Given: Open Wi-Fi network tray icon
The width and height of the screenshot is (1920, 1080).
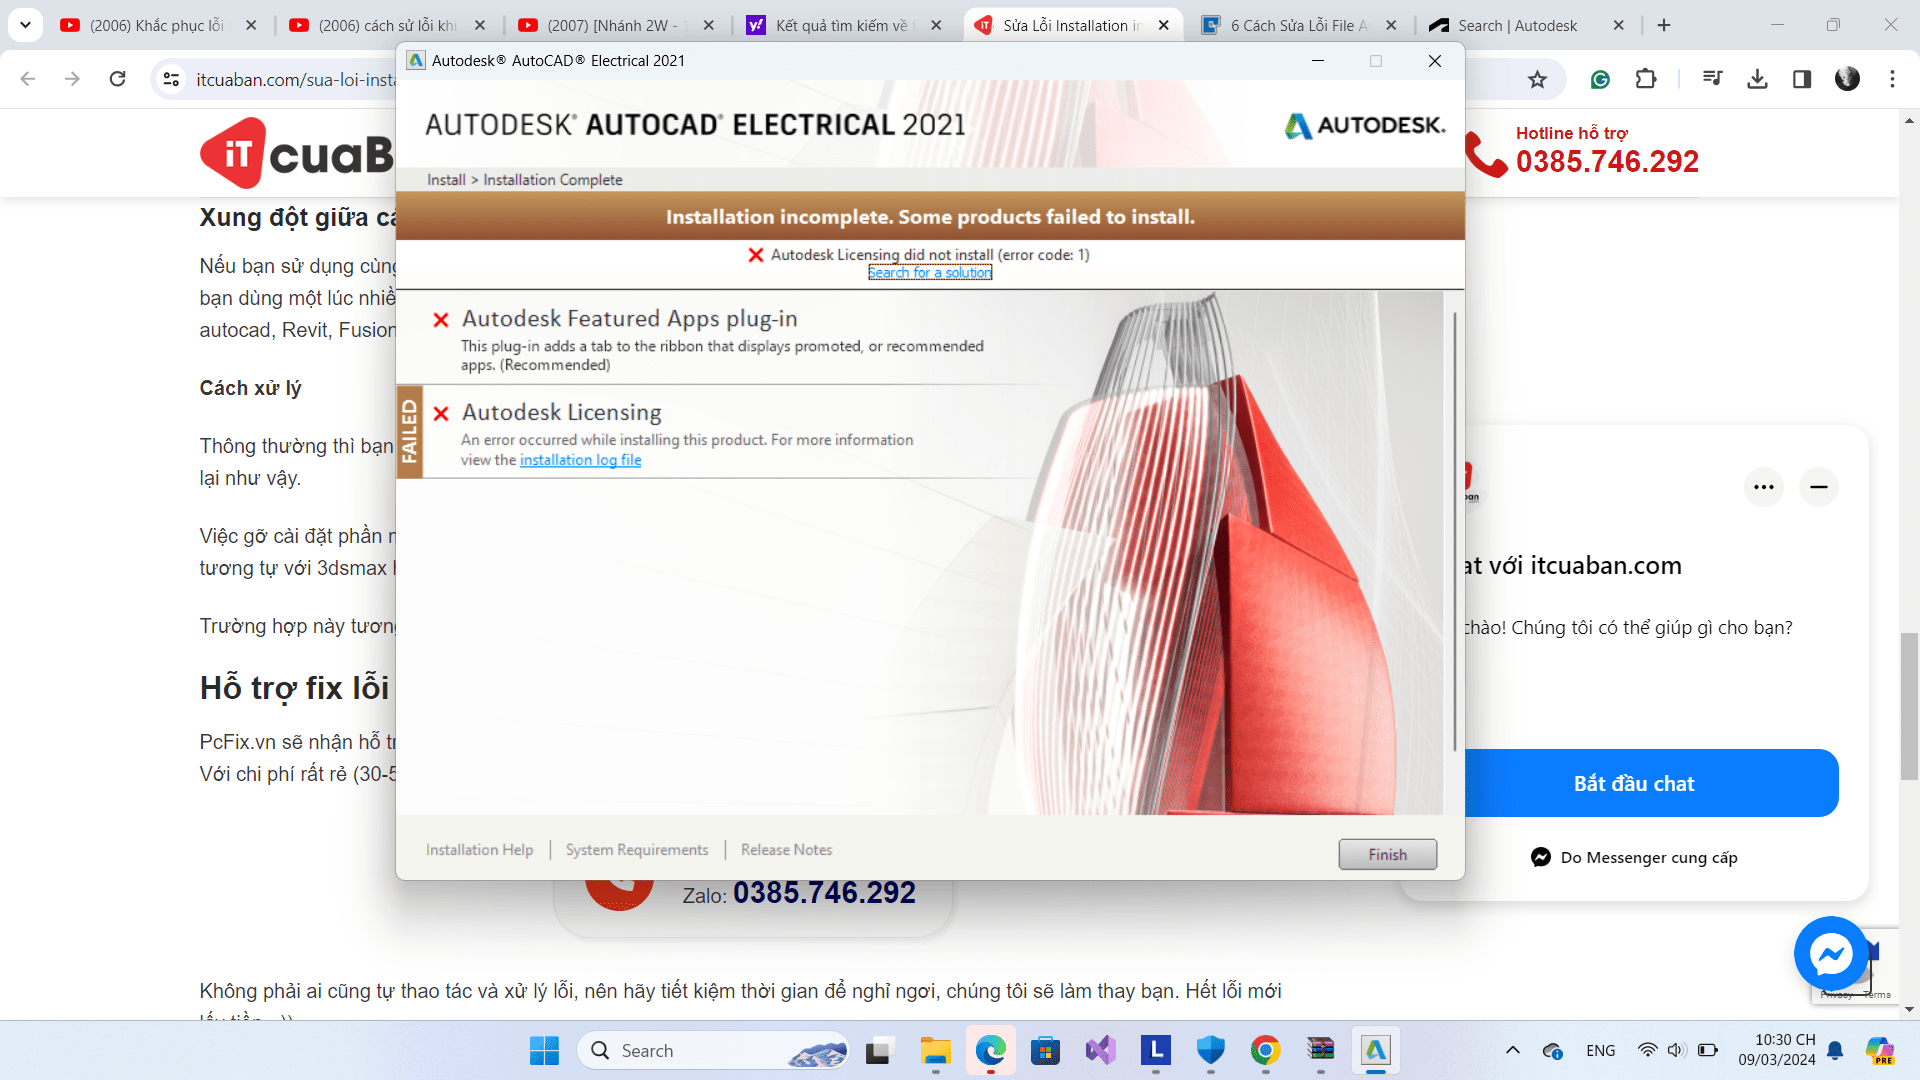Looking at the screenshot, I should click(x=1647, y=1051).
